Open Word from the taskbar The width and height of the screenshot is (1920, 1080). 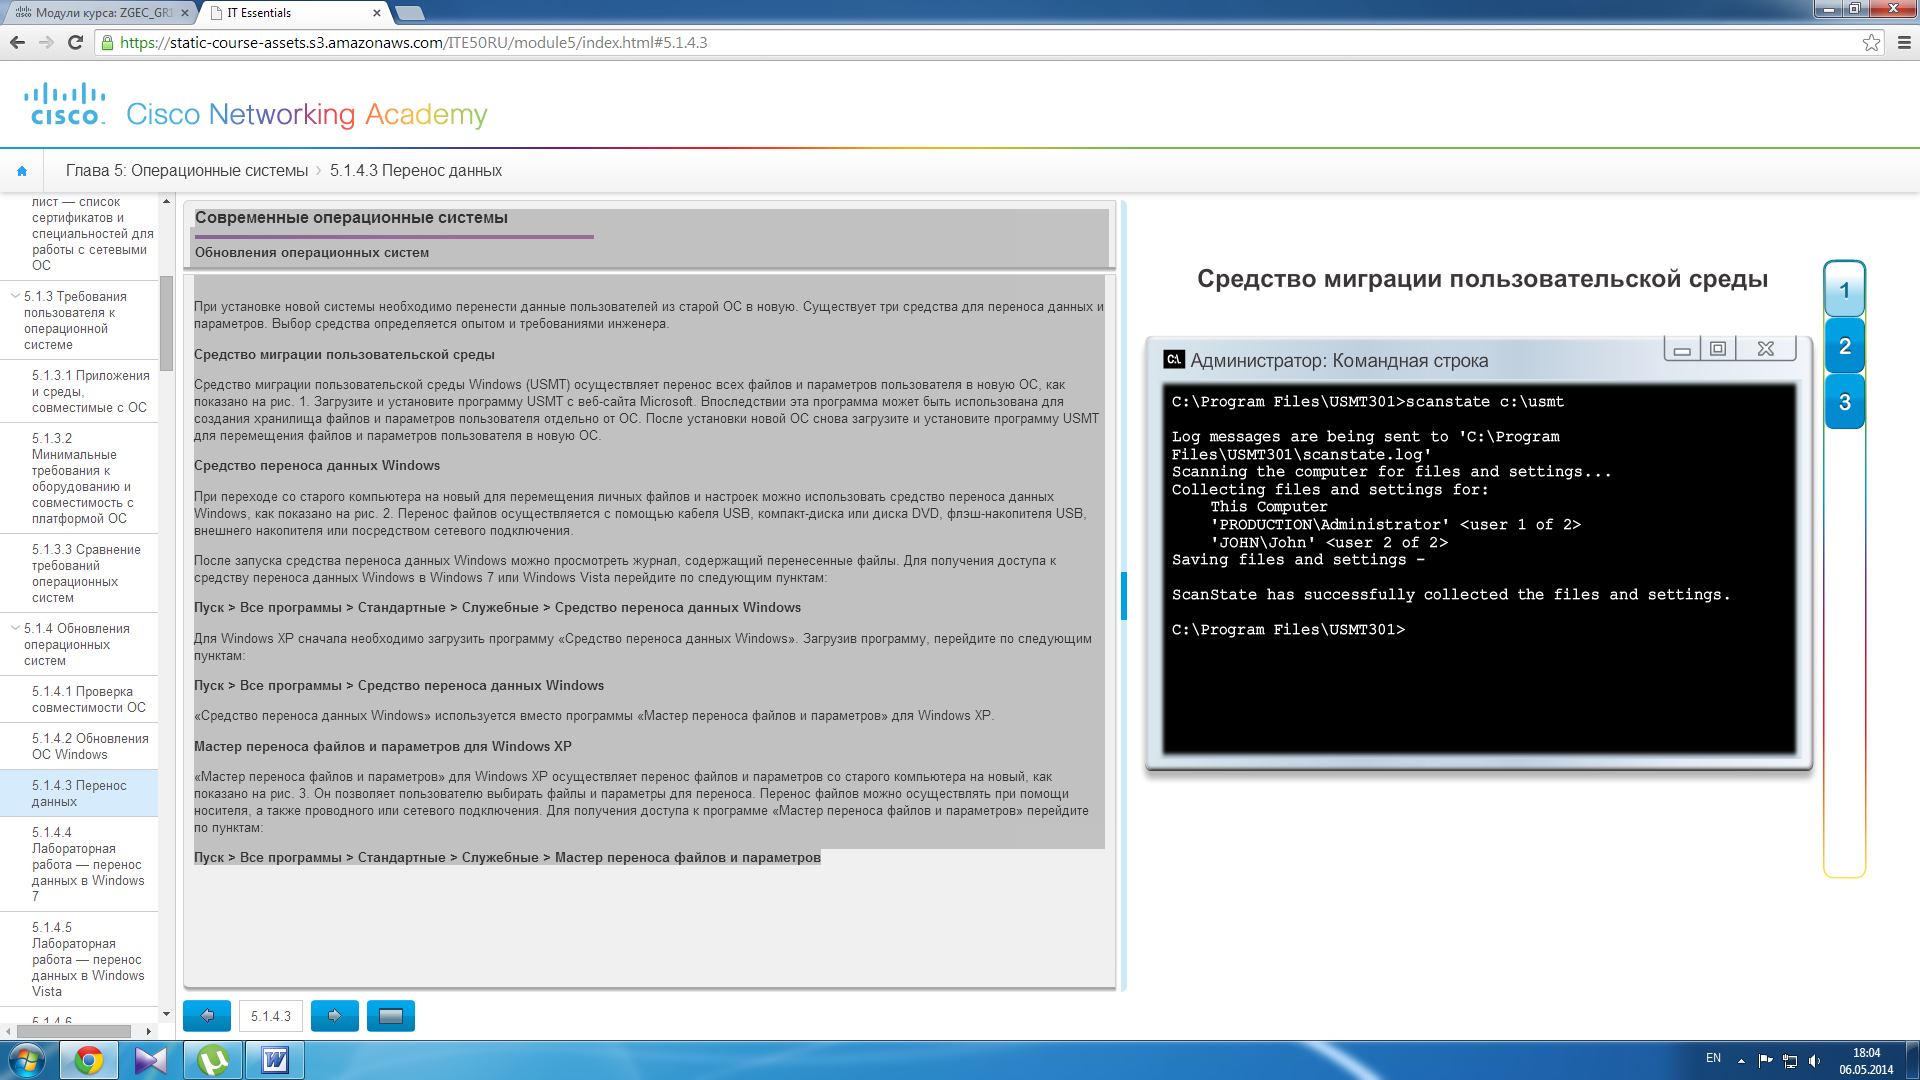[275, 1060]
